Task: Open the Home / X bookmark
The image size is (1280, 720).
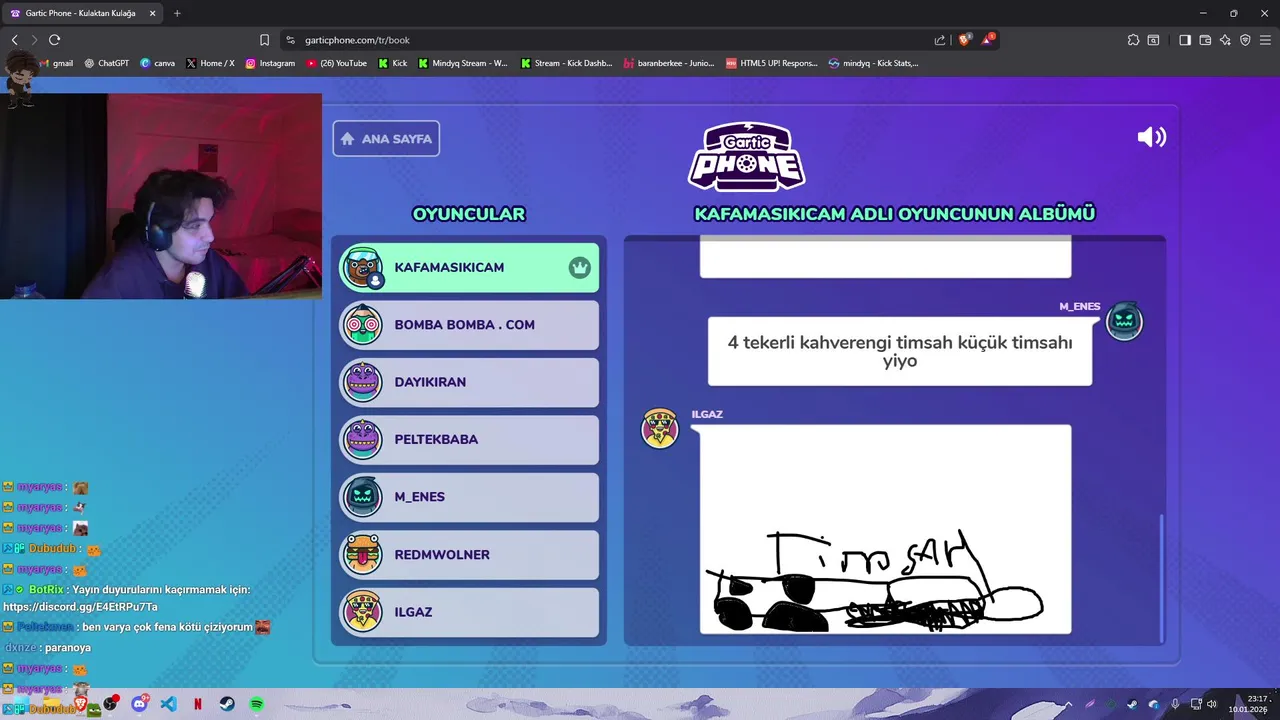Action: click(211, 63)
